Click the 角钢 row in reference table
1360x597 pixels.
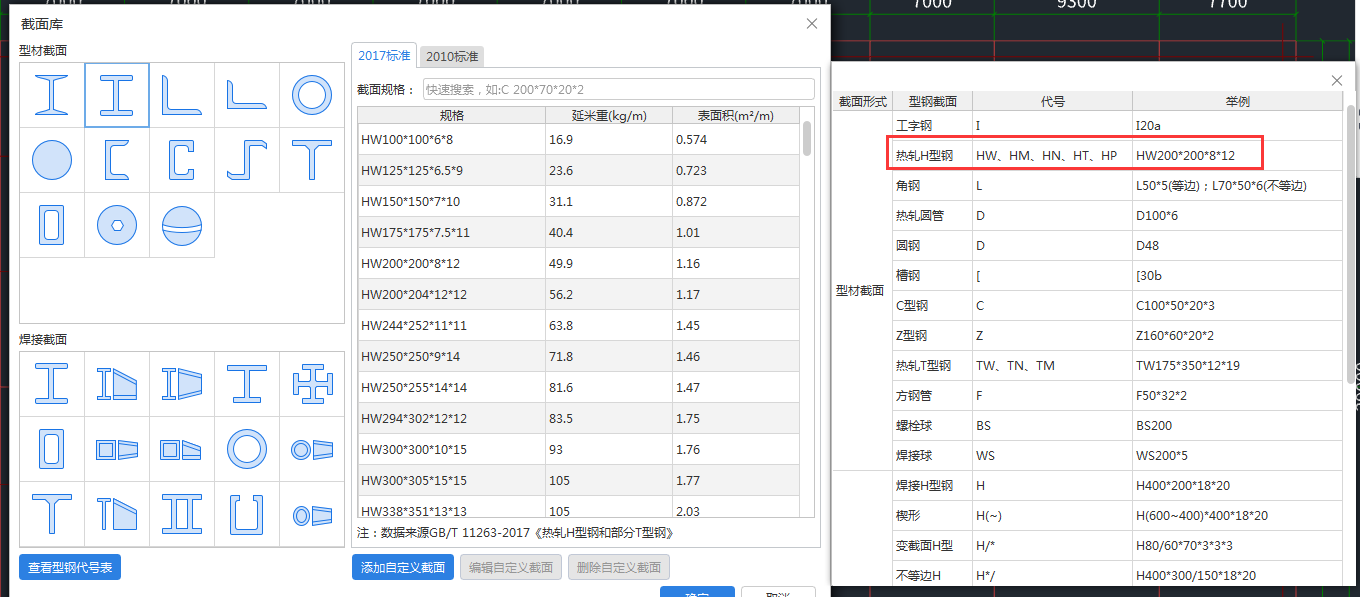click(x=1117, y=185)
